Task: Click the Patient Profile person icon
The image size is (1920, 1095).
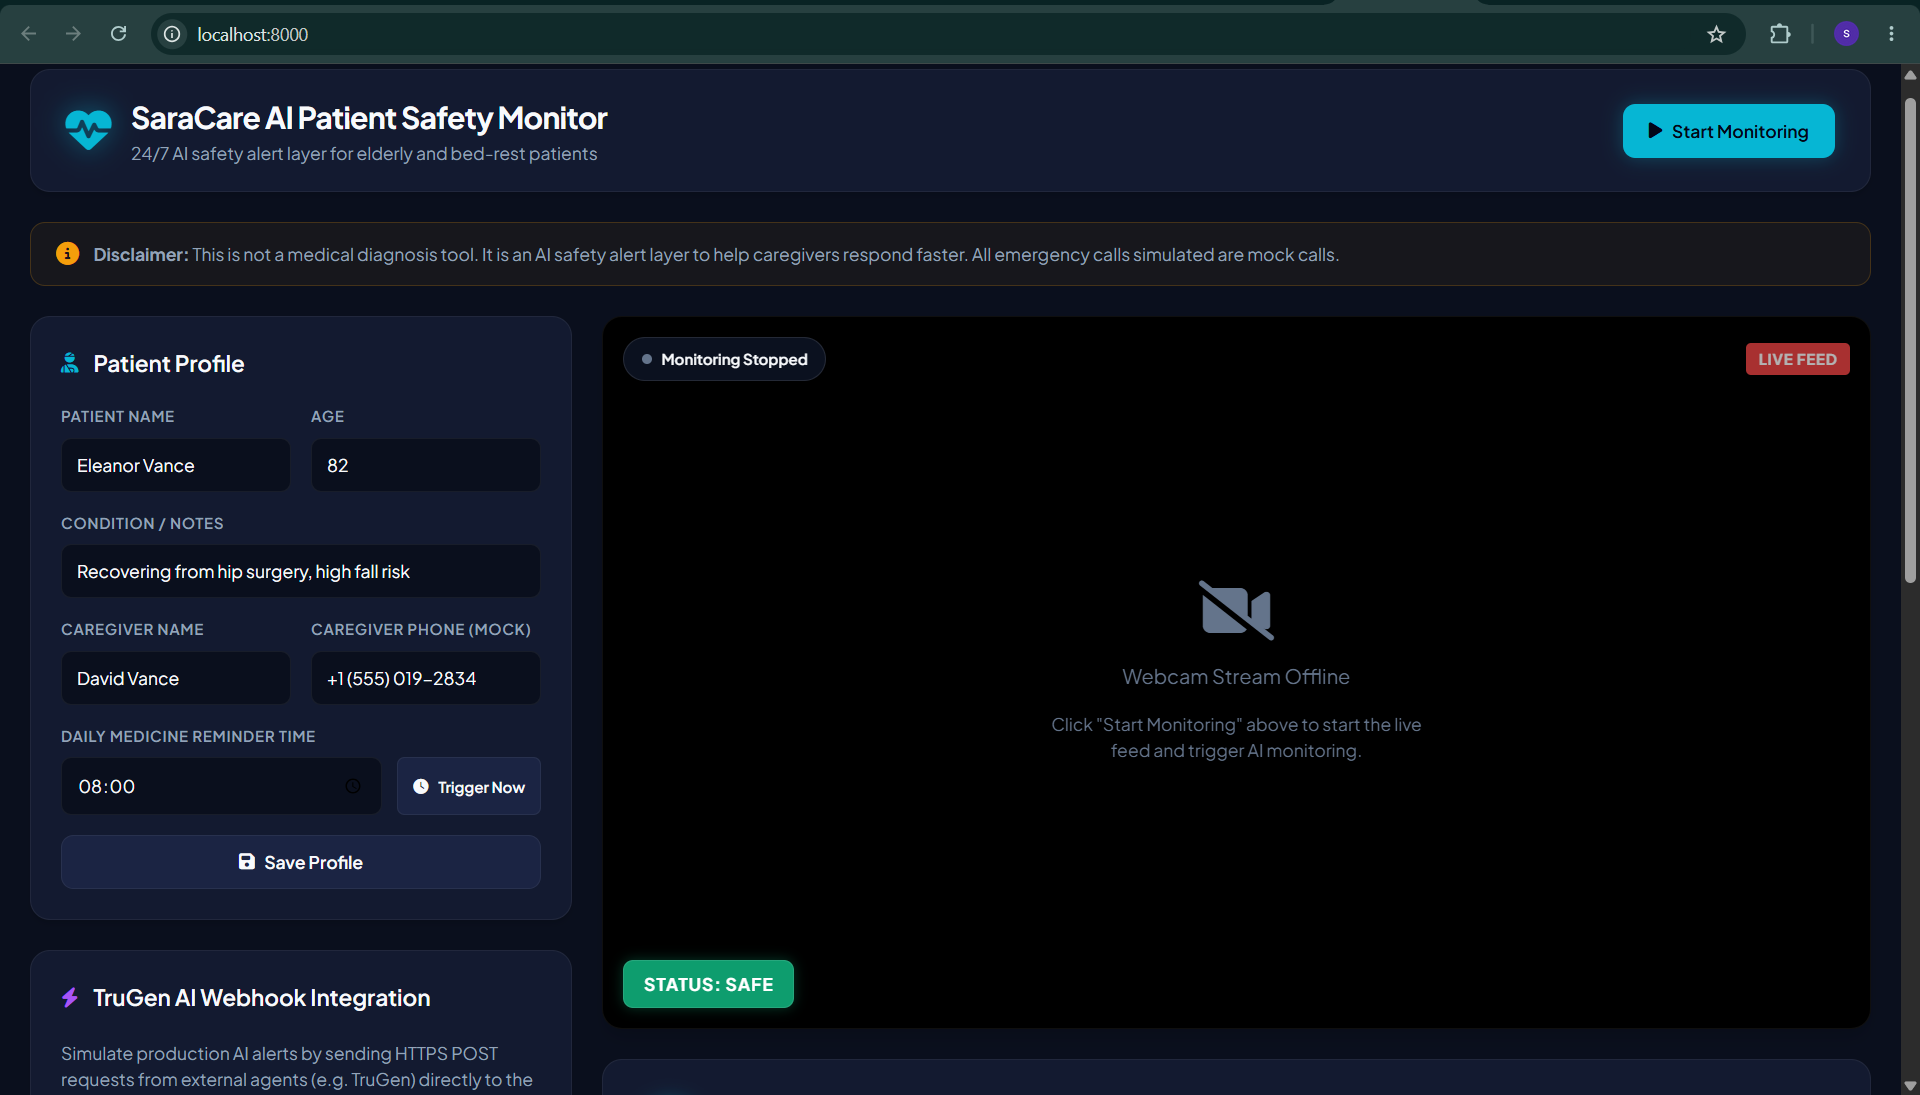Action: click(70, 363)
